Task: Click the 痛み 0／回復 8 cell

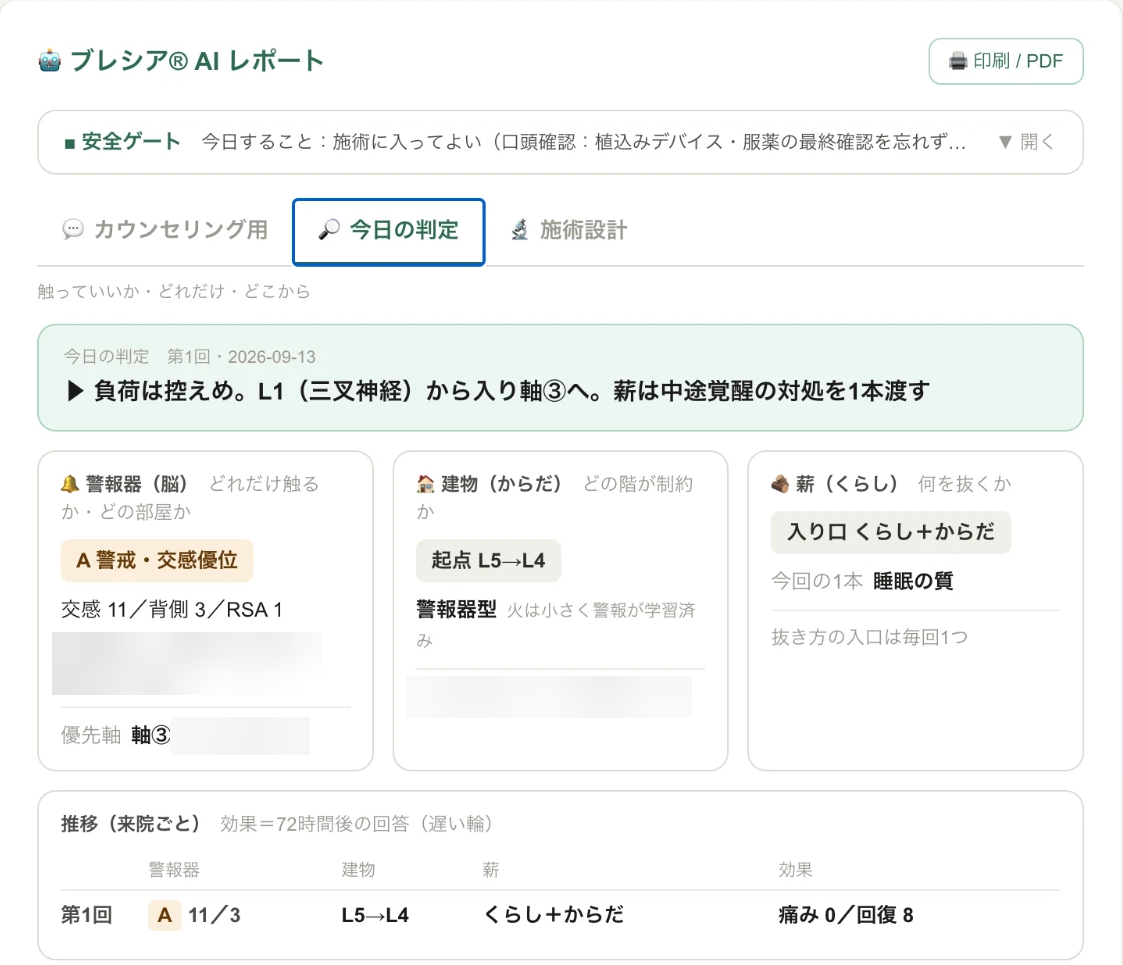Action: point(846,915)
